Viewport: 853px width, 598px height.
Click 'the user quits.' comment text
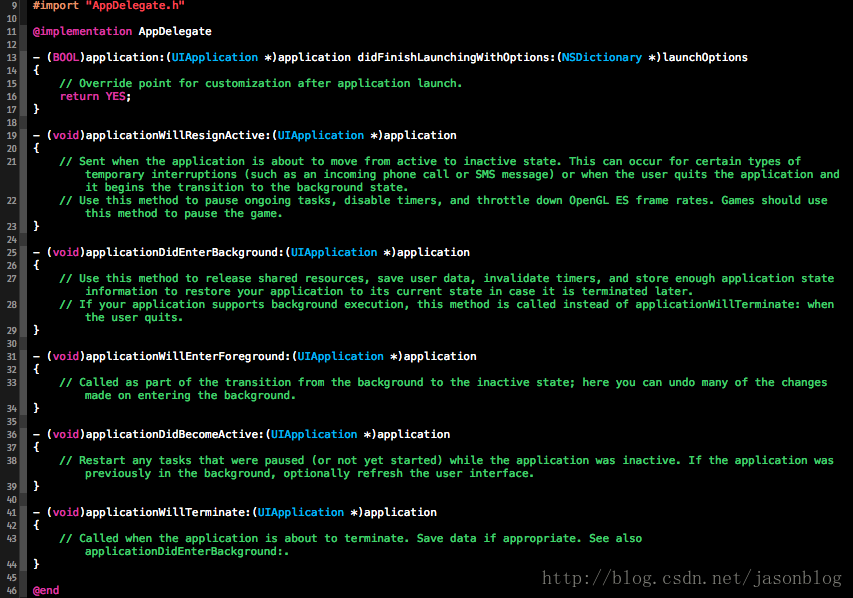tap(134, 318)
